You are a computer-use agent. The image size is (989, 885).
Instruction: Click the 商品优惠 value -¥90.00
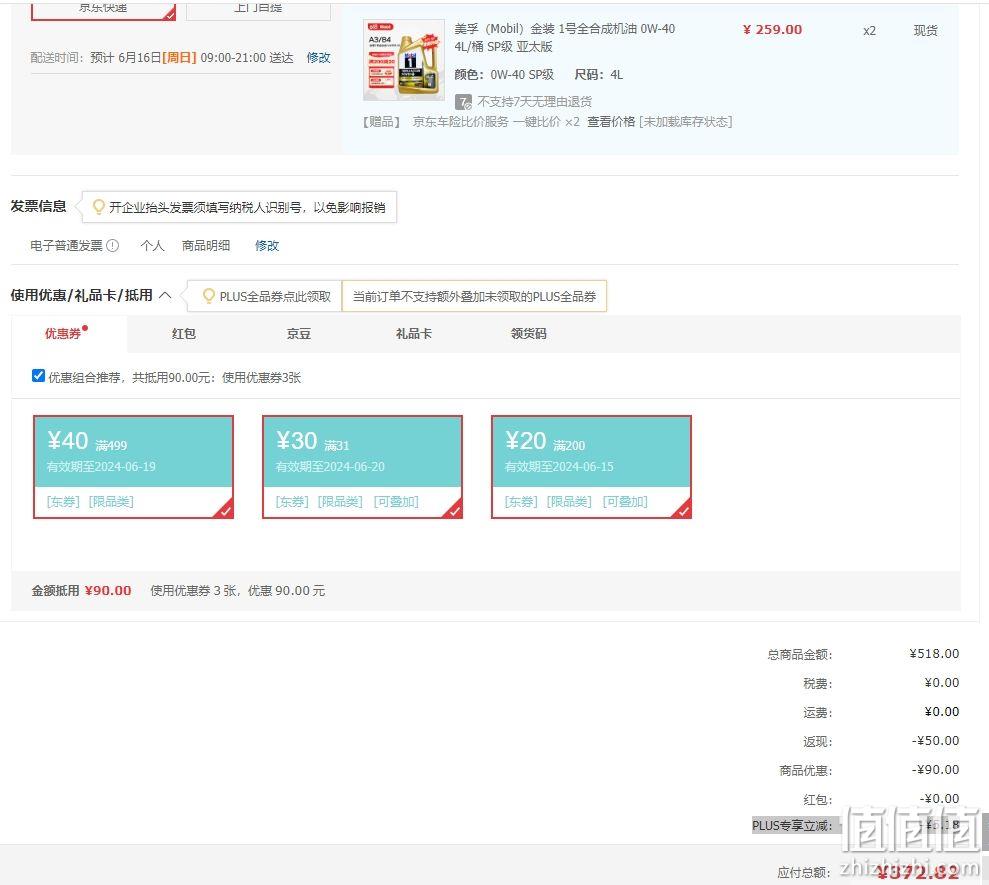pyautogui.click(x=935, y=770)
